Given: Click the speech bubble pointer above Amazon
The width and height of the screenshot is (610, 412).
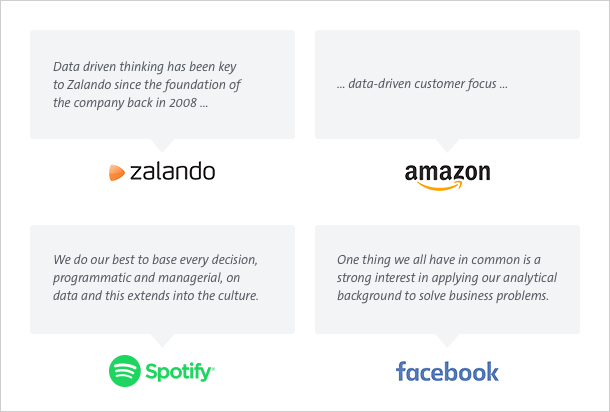Looking at the screenshot, I should [447, 145].
